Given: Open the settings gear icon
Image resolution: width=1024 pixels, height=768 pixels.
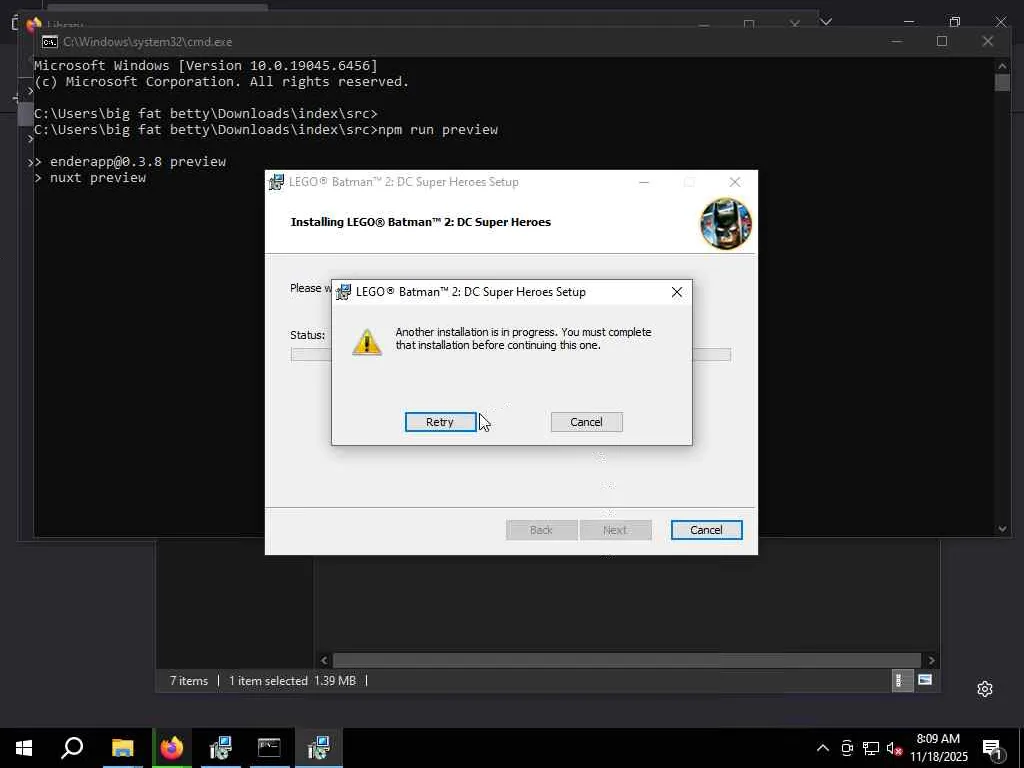Looking at the screenshot, I should click(985, 689).
